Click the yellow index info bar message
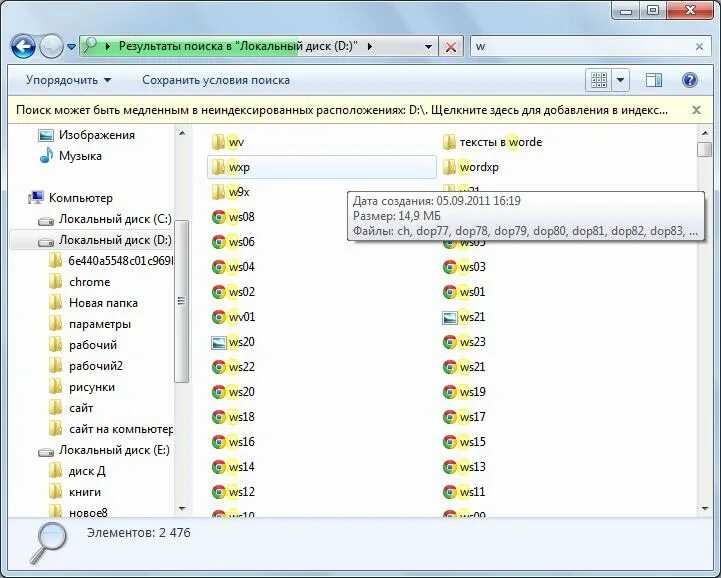Screen dimensions: 721x578 point(342,110)
